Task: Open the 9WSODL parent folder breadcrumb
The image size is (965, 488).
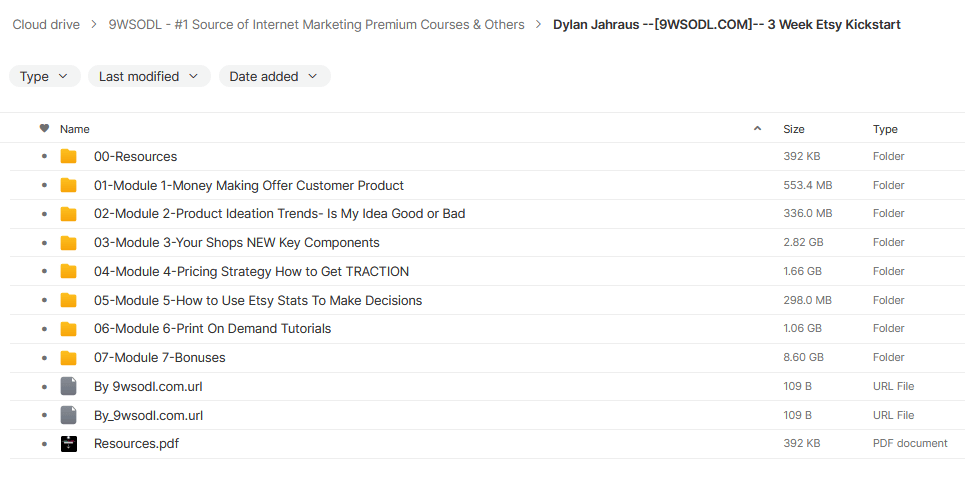Action: [316, 24]
